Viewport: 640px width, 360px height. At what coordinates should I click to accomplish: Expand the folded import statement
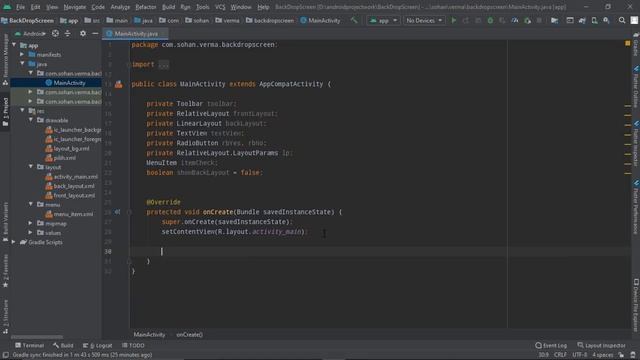(x=164, y=64)
